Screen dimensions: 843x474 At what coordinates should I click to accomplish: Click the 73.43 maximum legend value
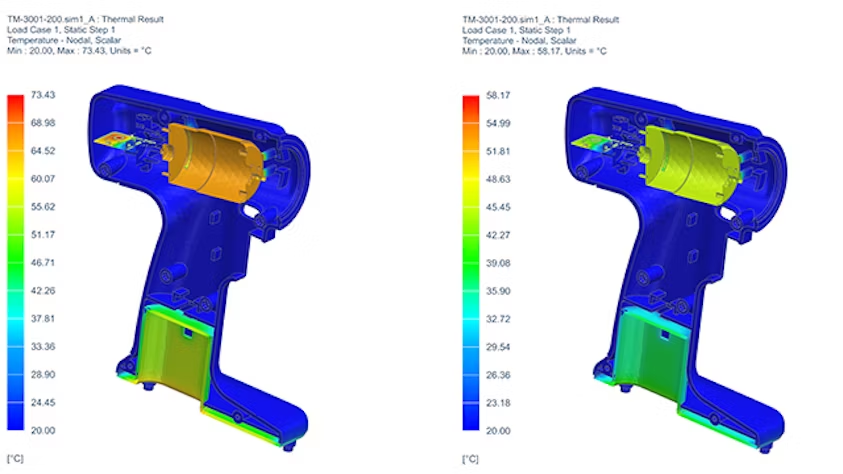[42, 95]
